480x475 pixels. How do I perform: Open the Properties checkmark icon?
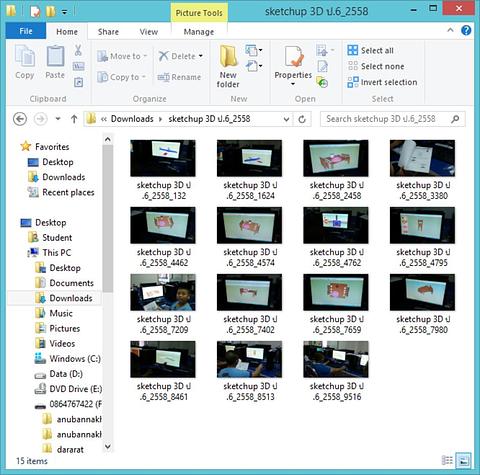pos(293,56)
